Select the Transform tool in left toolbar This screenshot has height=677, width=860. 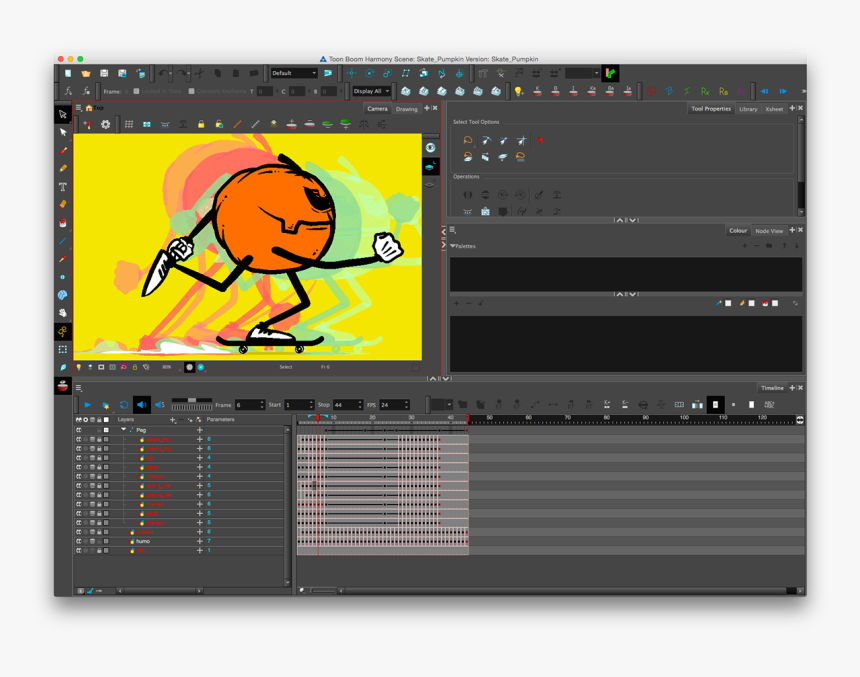tap(63, 114)
